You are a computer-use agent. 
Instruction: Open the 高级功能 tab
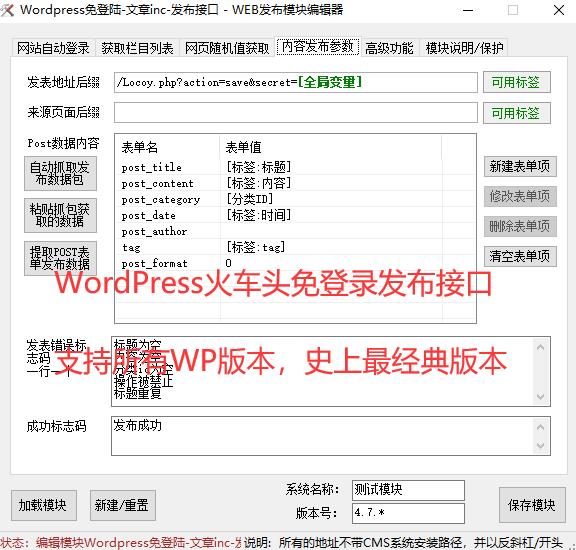click(x=389, y=48)
